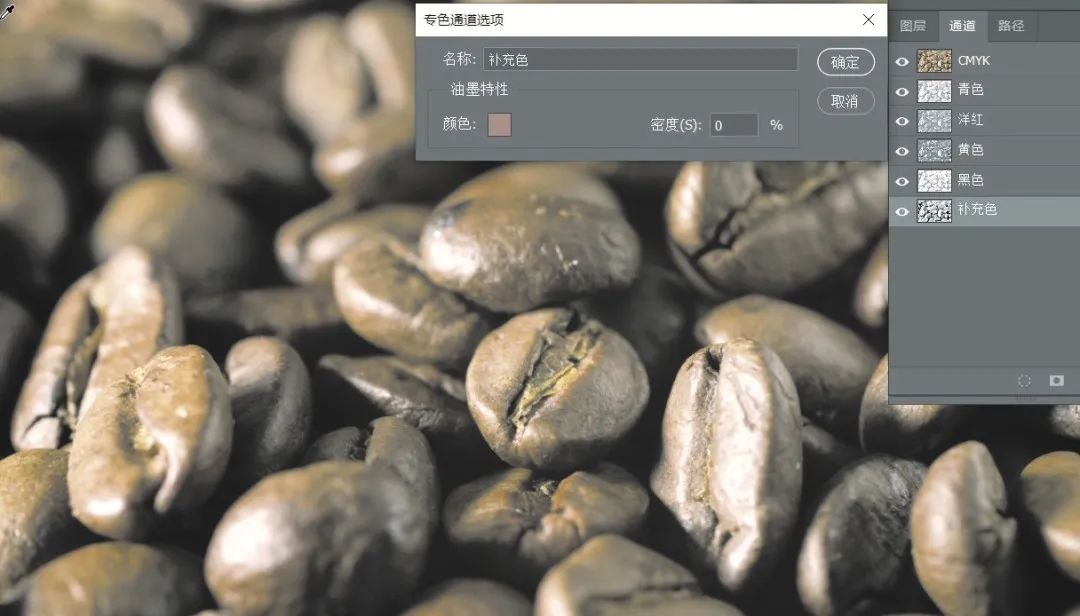The image size is (1080, 616).
Task: Select the 通道 tab
Action: (962, 26)
